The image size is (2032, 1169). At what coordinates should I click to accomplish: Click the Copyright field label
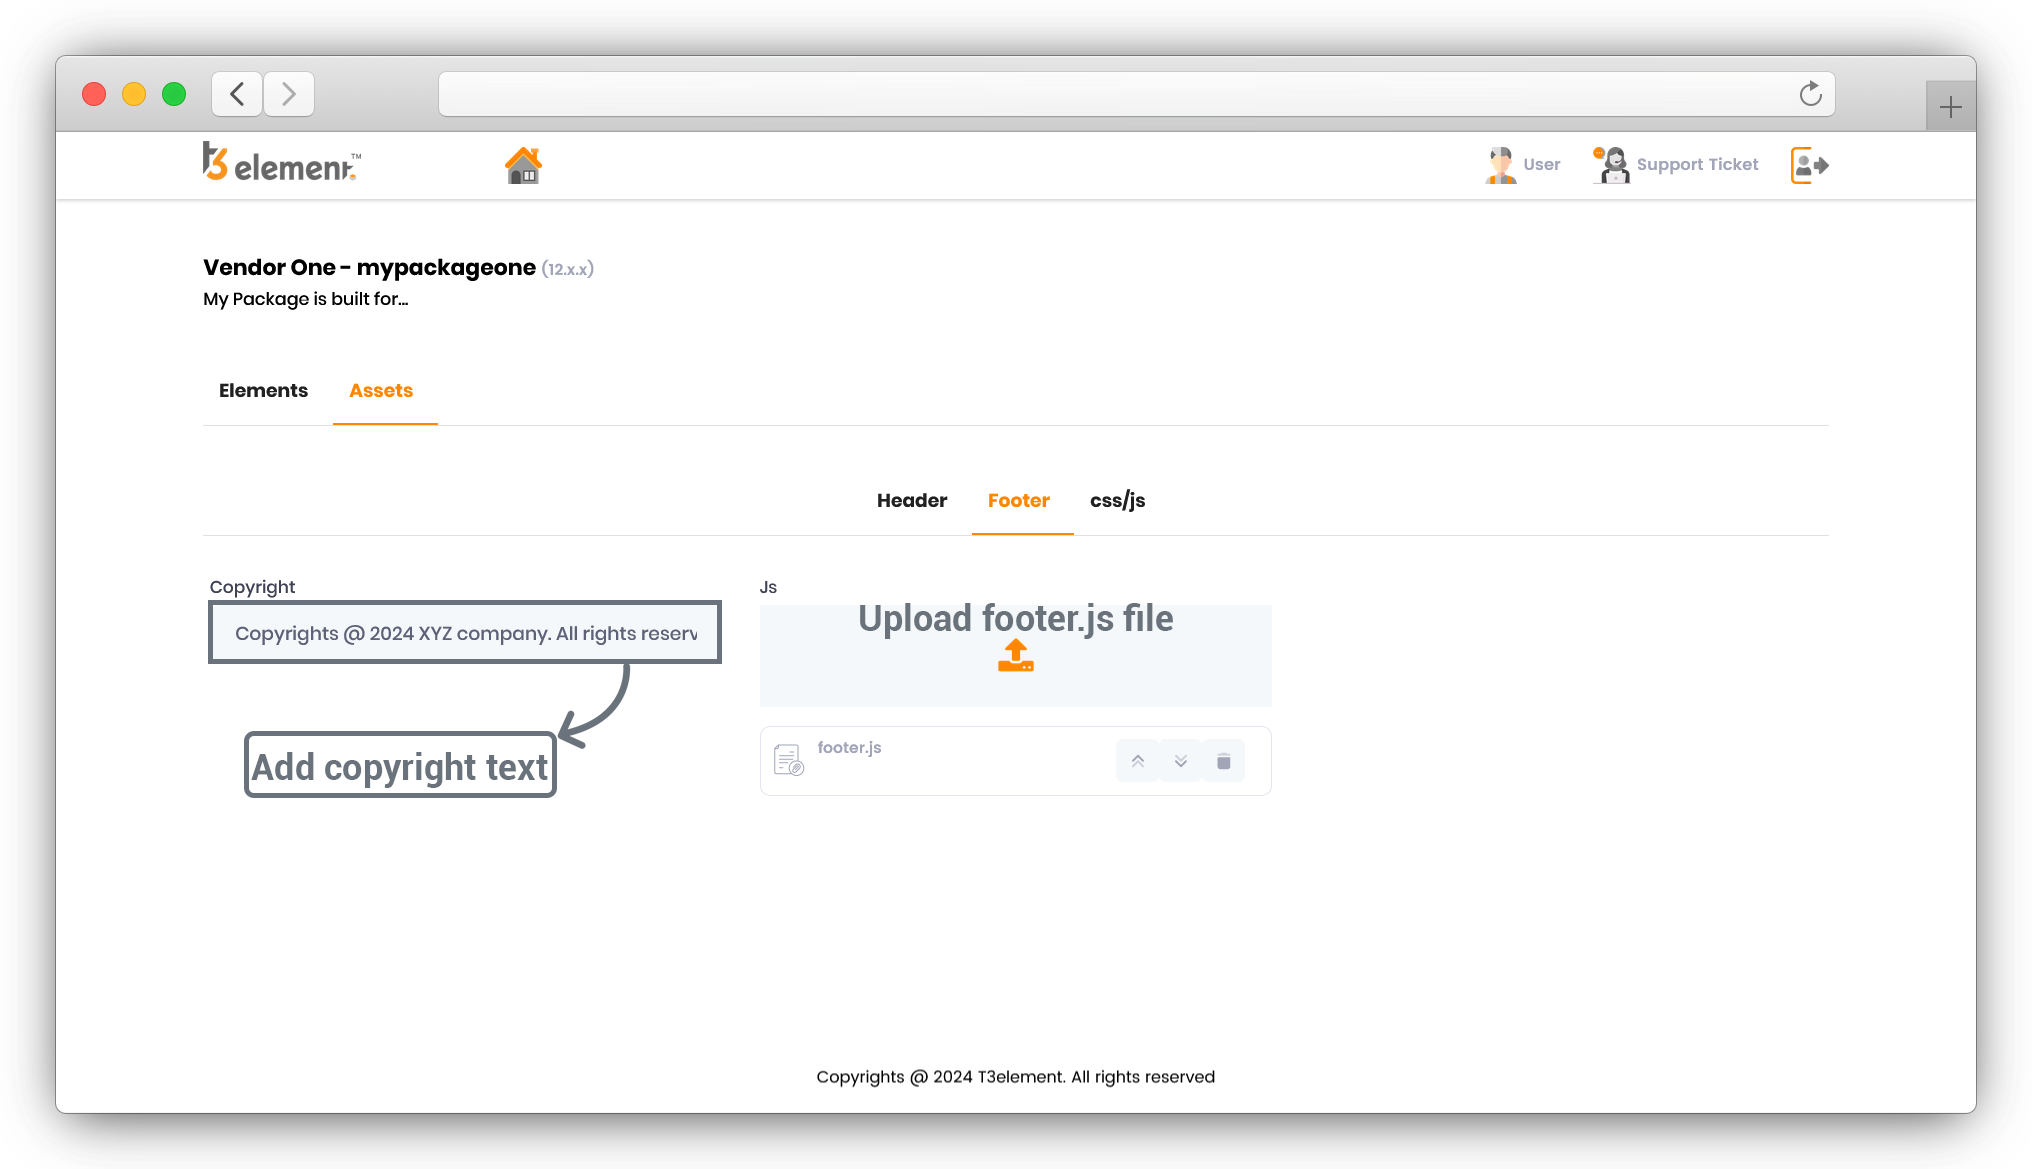pyautogui.click(x=252, y=587)
